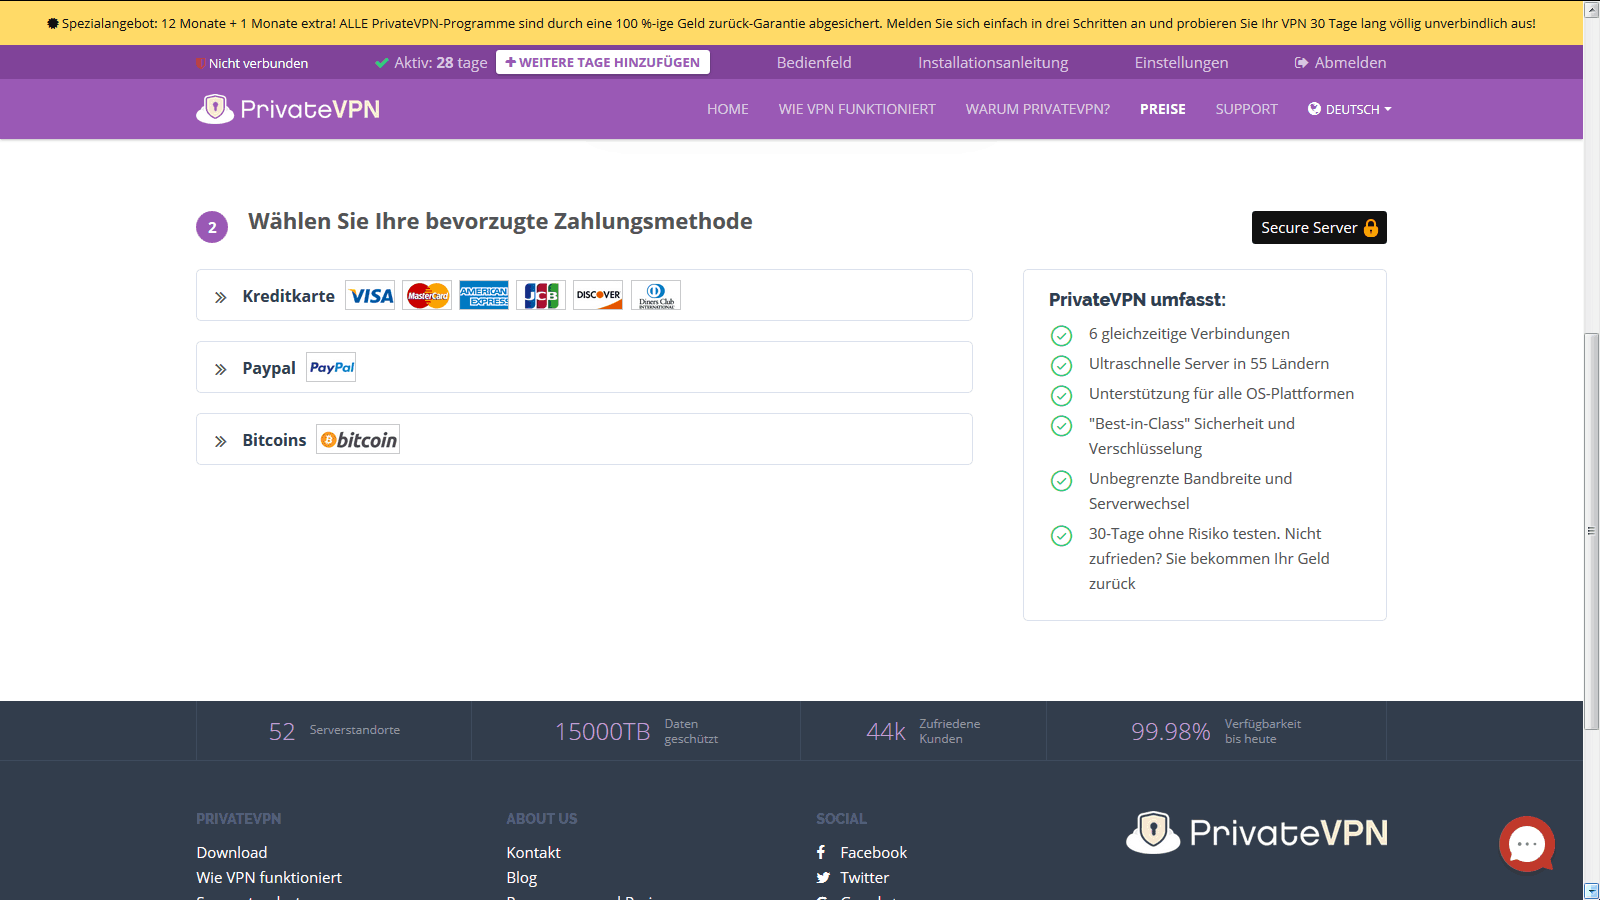
Task: Click the Secure Server padlock badge
Action: [1319, 227]
